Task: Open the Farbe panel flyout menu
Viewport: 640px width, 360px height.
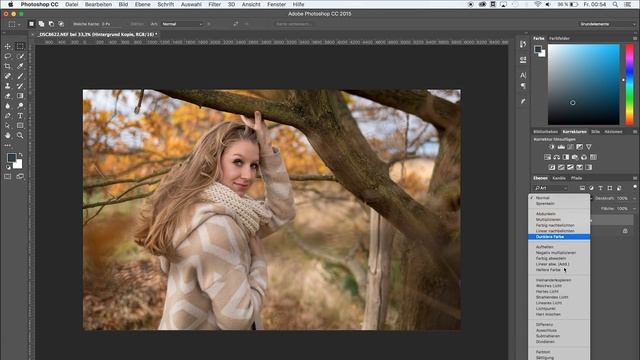Action: tap(635, 38)
